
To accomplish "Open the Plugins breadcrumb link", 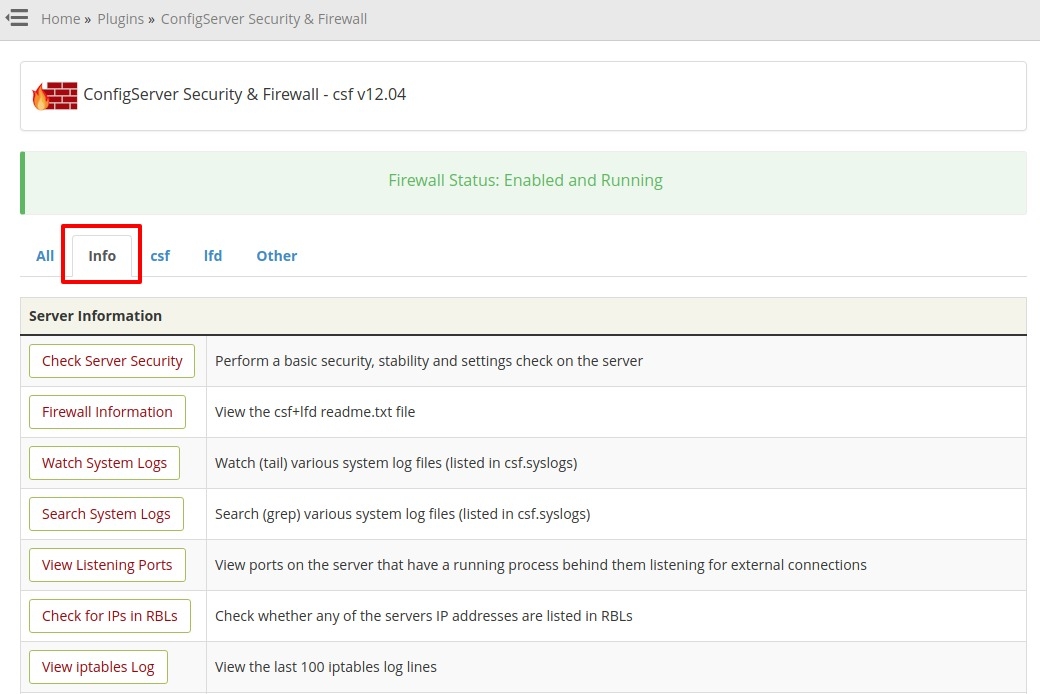I will pos(121,19).
